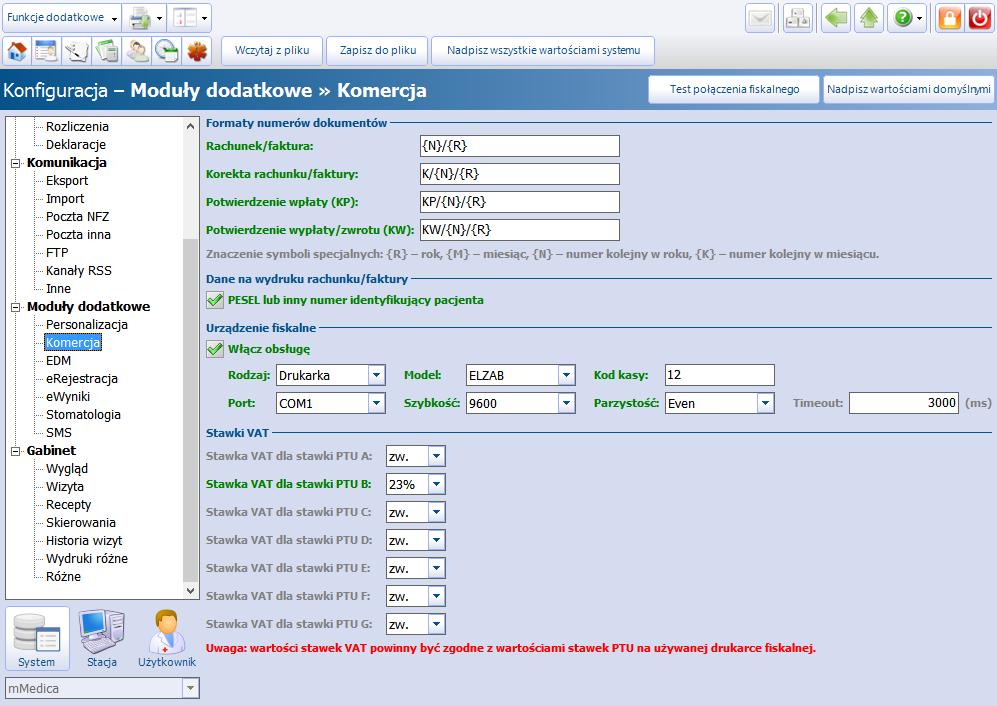Open the patients (people) toolbar icon
The width and height of the screenshot is (997, 706).
(137, 51)
